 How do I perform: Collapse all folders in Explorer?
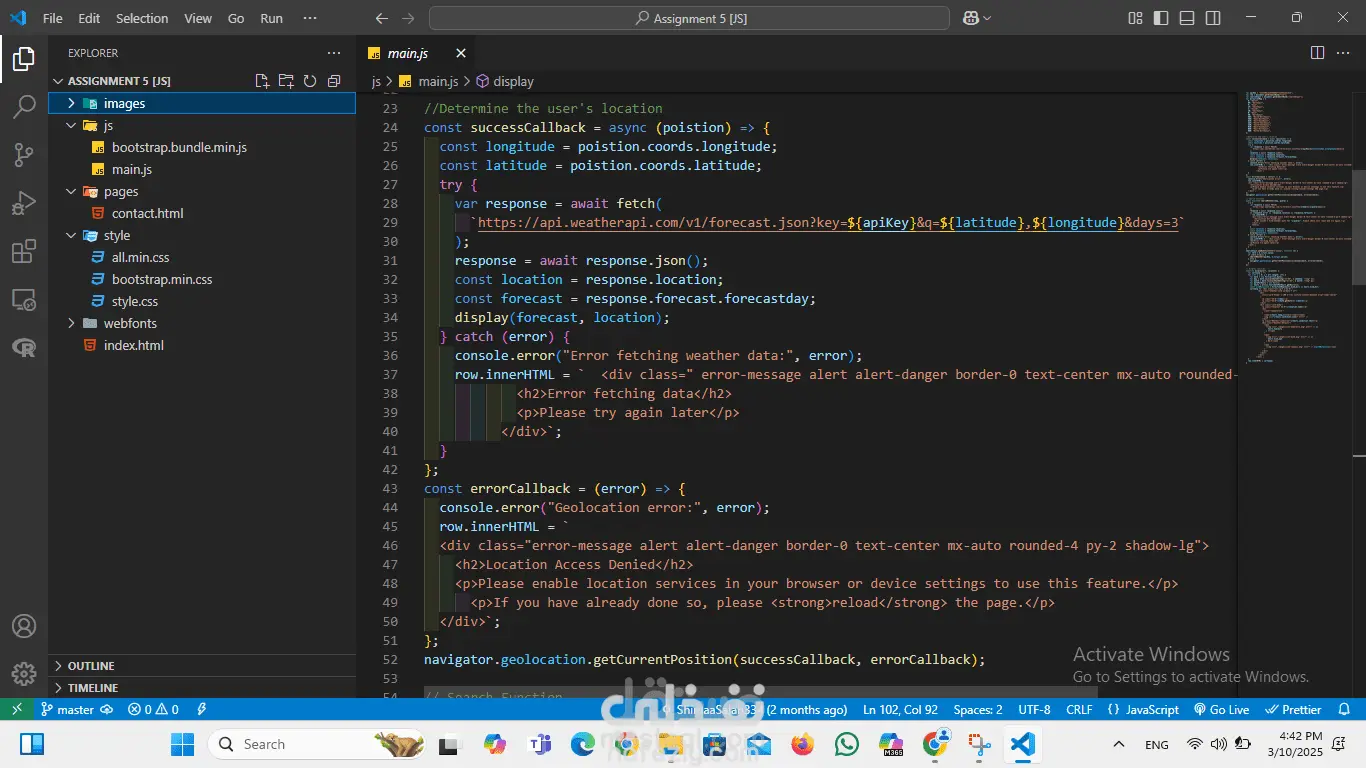[x=334, y=81]
